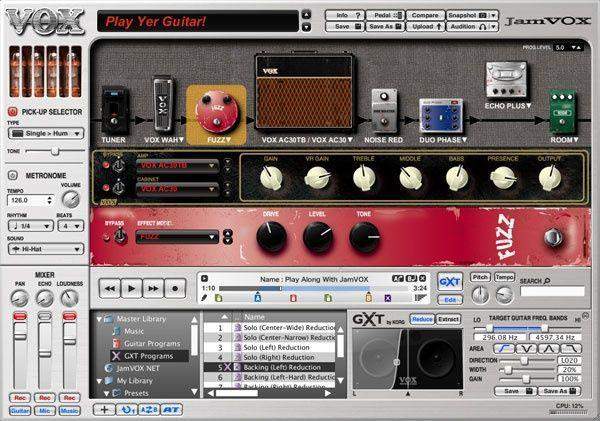
Task: Click the blue A marker on timeline
Action: coord(258,297)
